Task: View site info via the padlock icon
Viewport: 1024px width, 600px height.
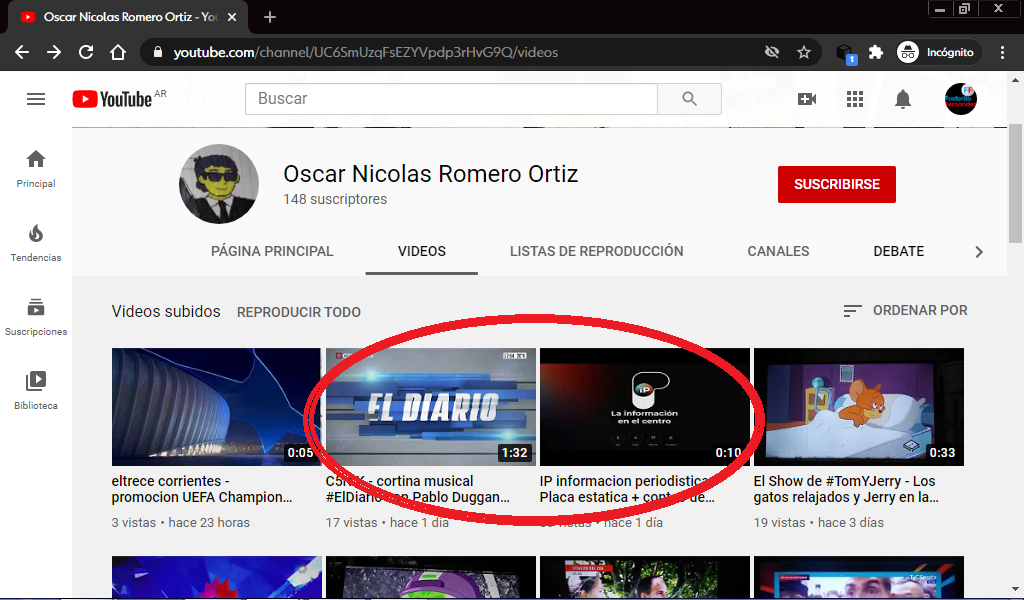Action: pyautogui.click(x=157, y=52)
